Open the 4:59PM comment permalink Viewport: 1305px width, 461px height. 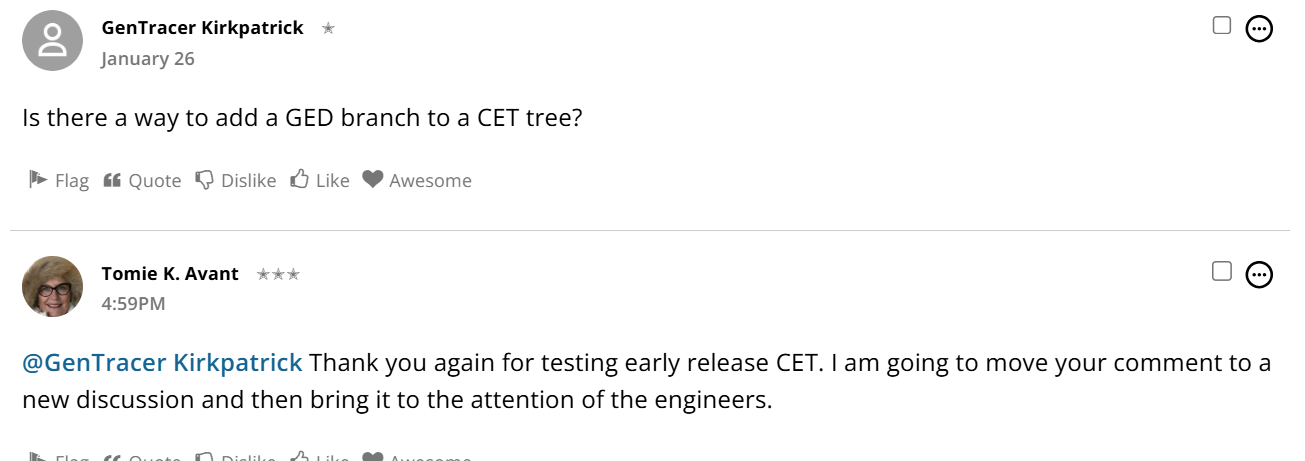pos(133,303)
